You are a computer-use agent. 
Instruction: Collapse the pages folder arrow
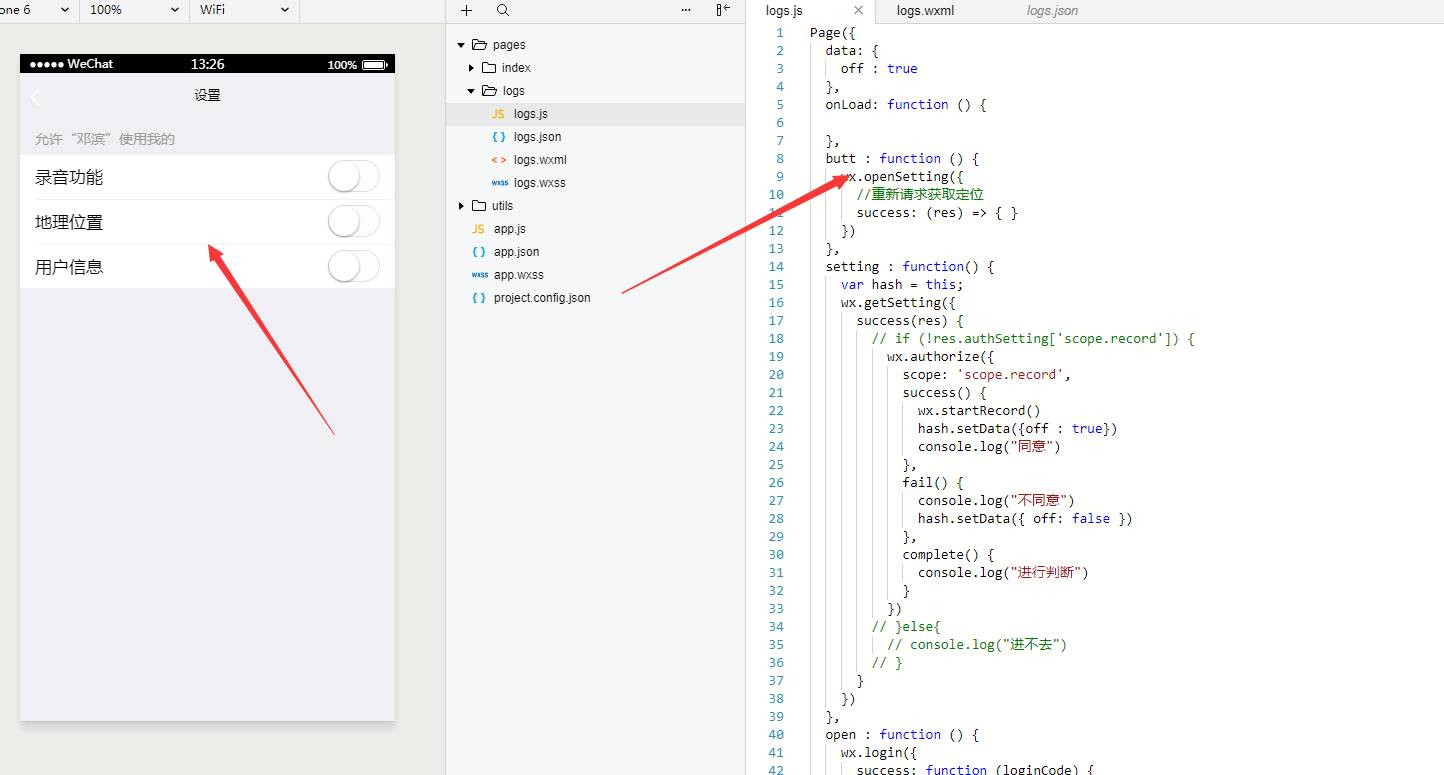point(461,45)
